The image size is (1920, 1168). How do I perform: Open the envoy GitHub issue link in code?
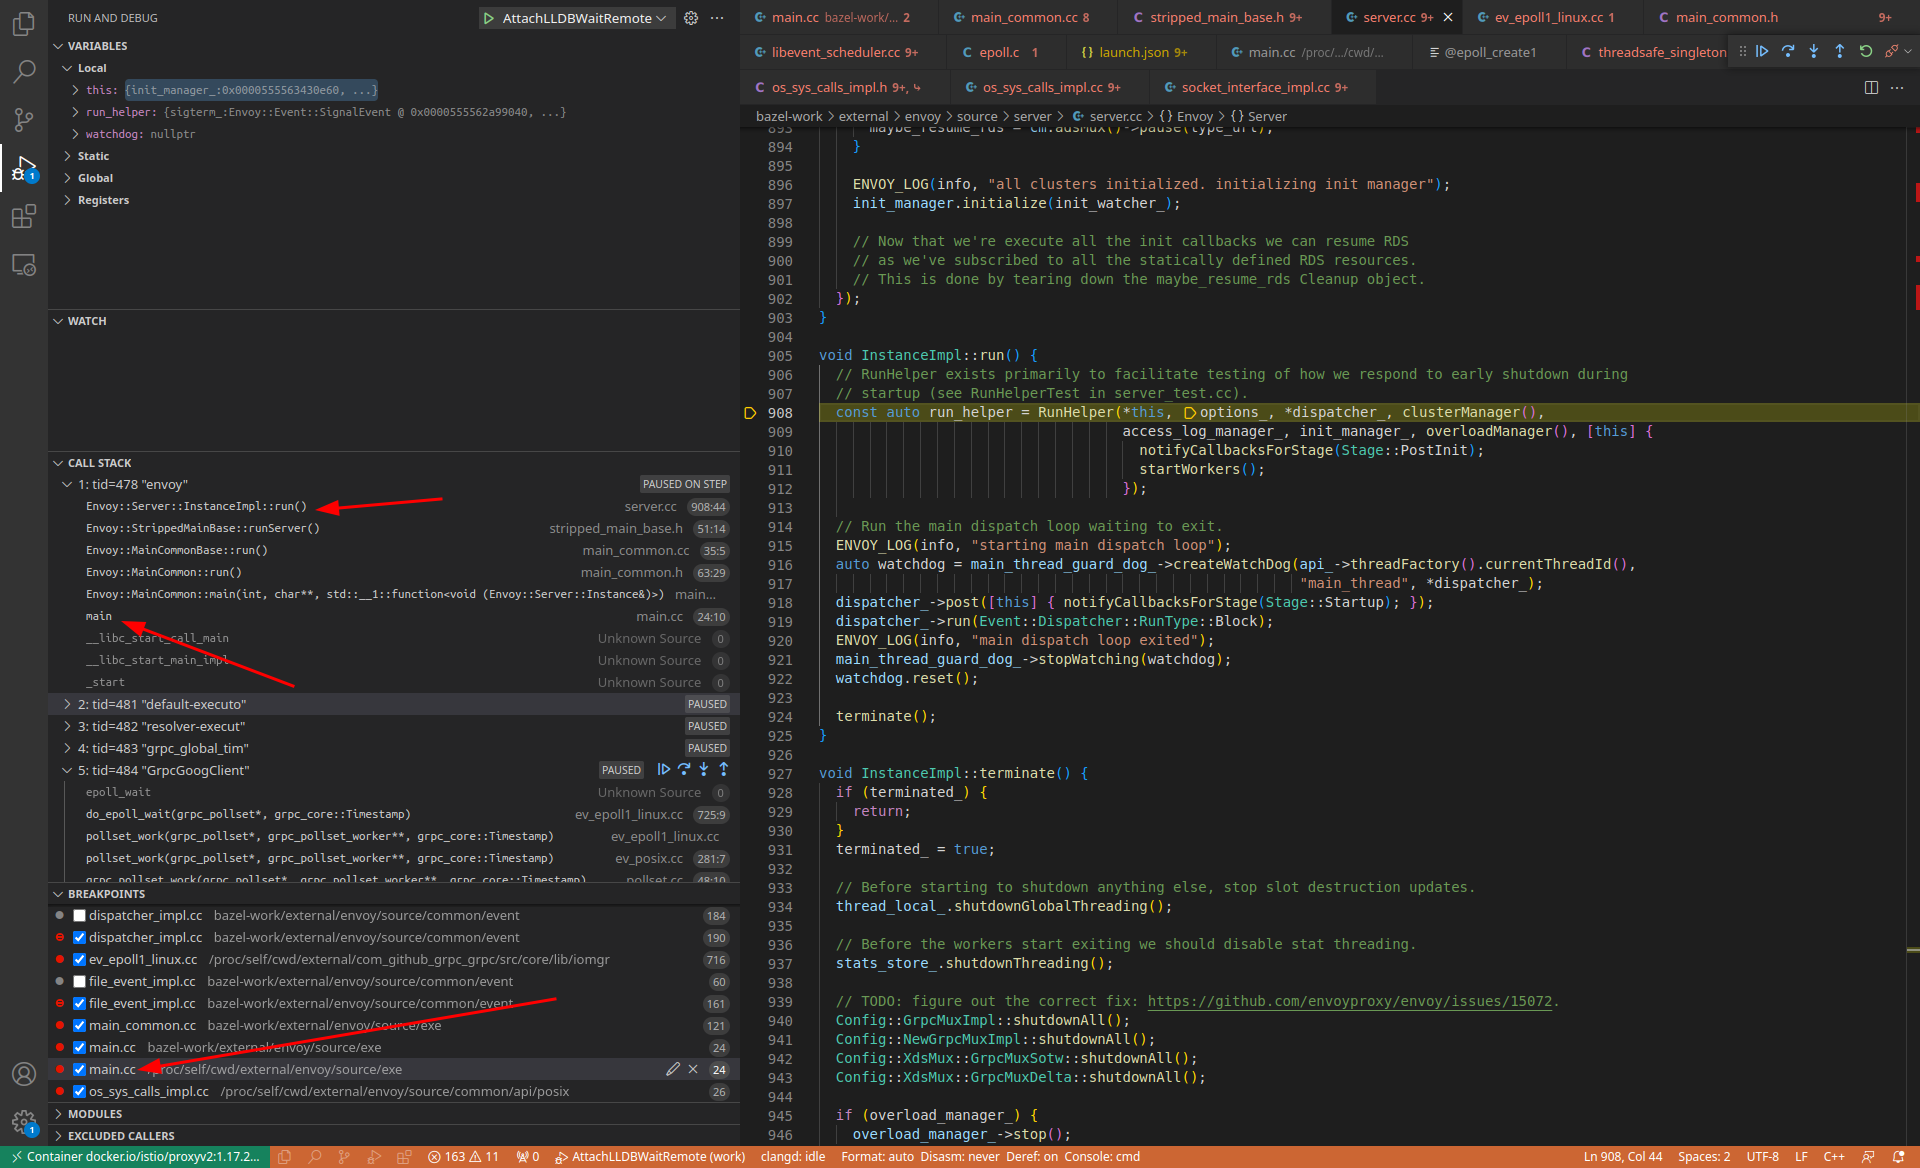click(1348, 1001)
